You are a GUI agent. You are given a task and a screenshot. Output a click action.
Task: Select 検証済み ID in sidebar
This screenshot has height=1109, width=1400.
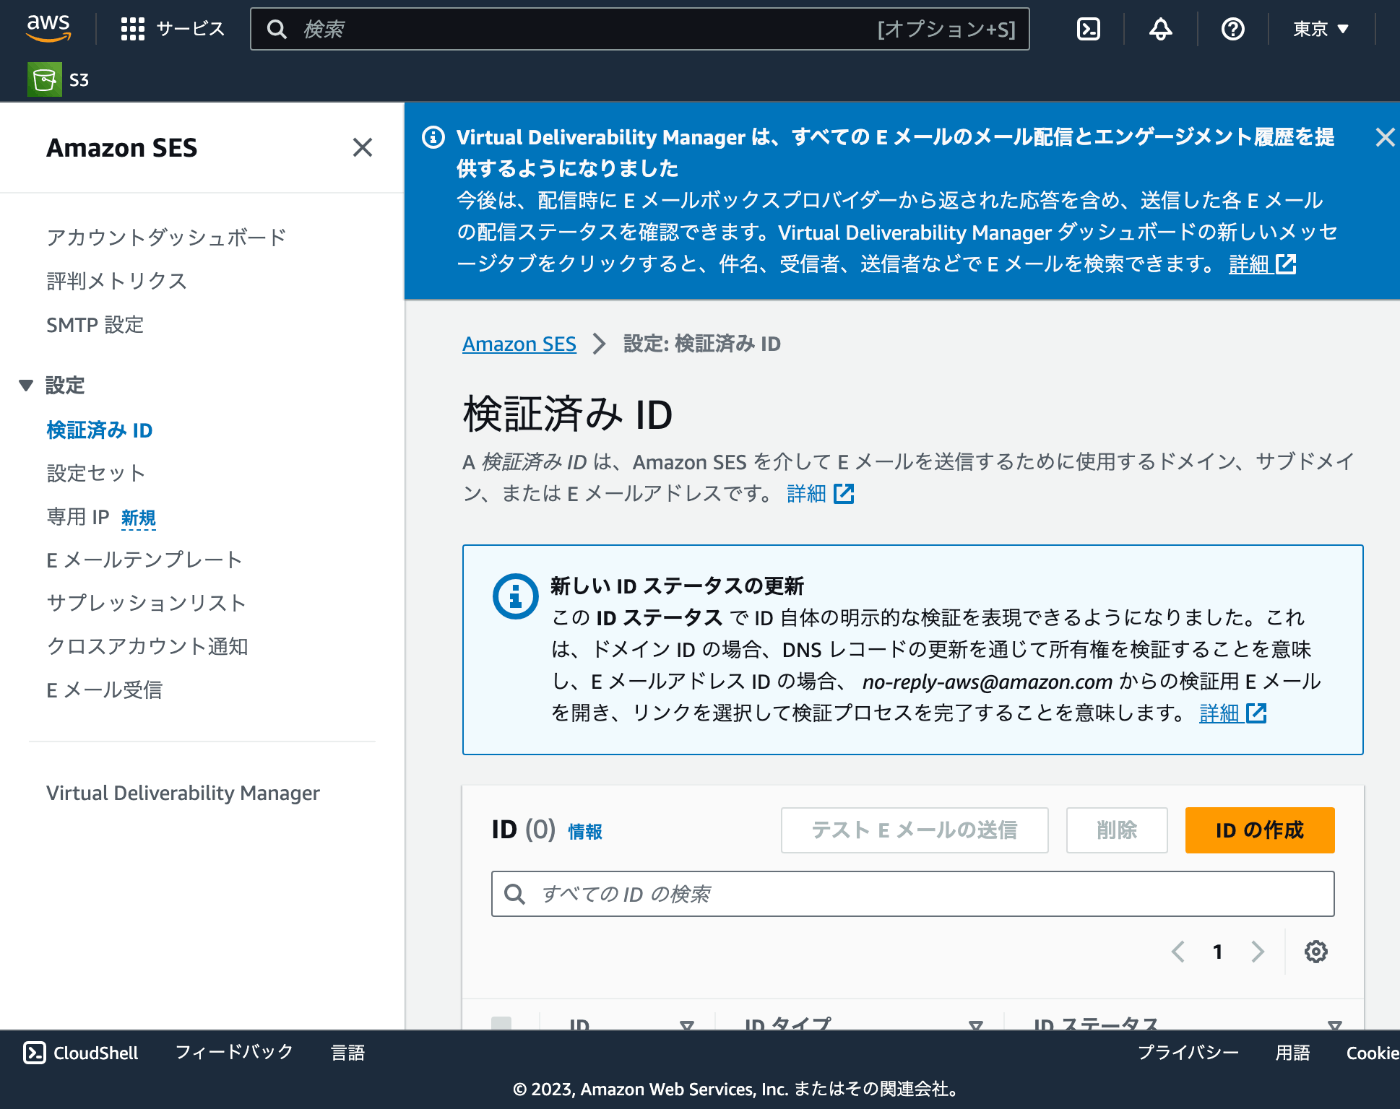99,430
